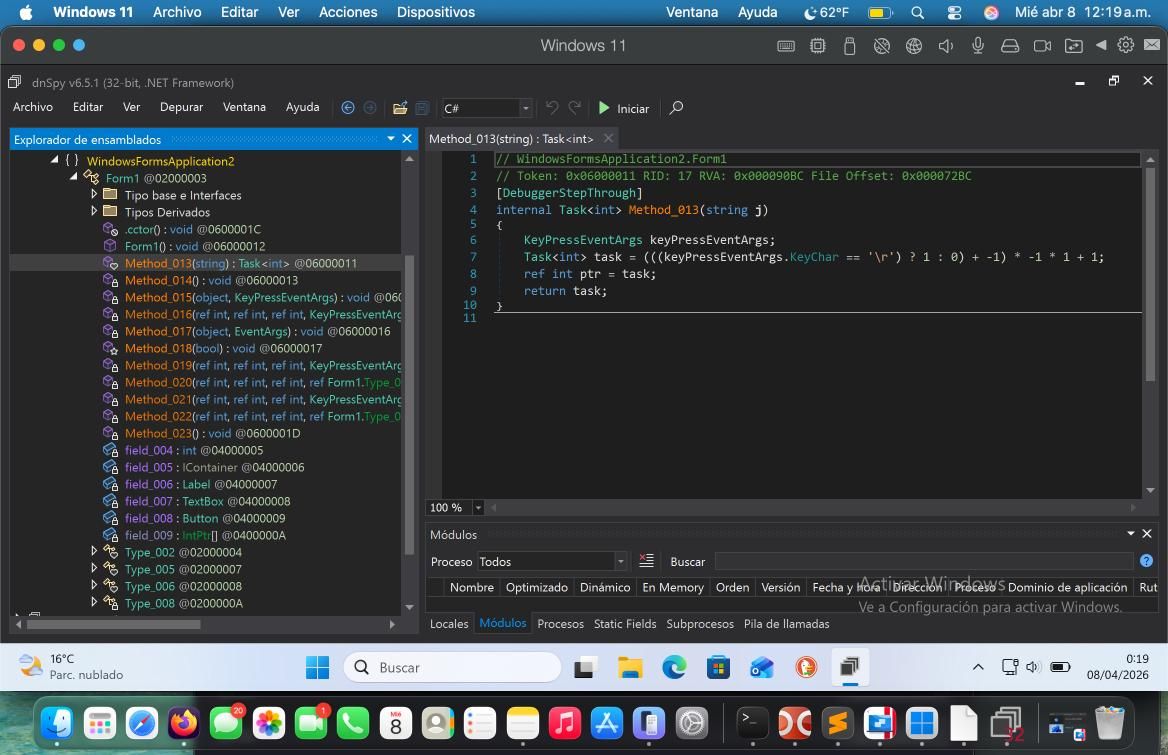Open the Depurar menu
The height and width of the screenshot is (755, 1168).
pos(181,107)
